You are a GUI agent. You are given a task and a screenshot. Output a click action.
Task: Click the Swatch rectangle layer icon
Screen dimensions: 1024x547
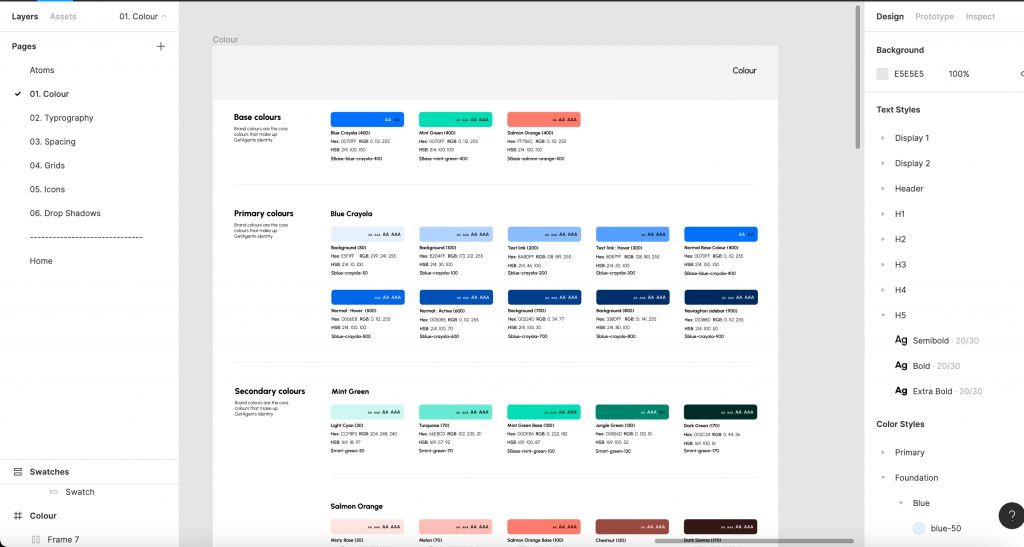coord(54,492)
